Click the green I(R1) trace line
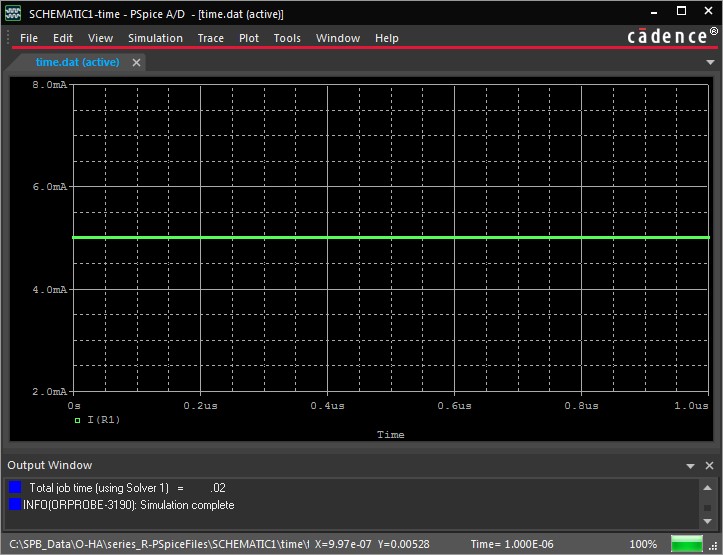 tap(390, 238)
